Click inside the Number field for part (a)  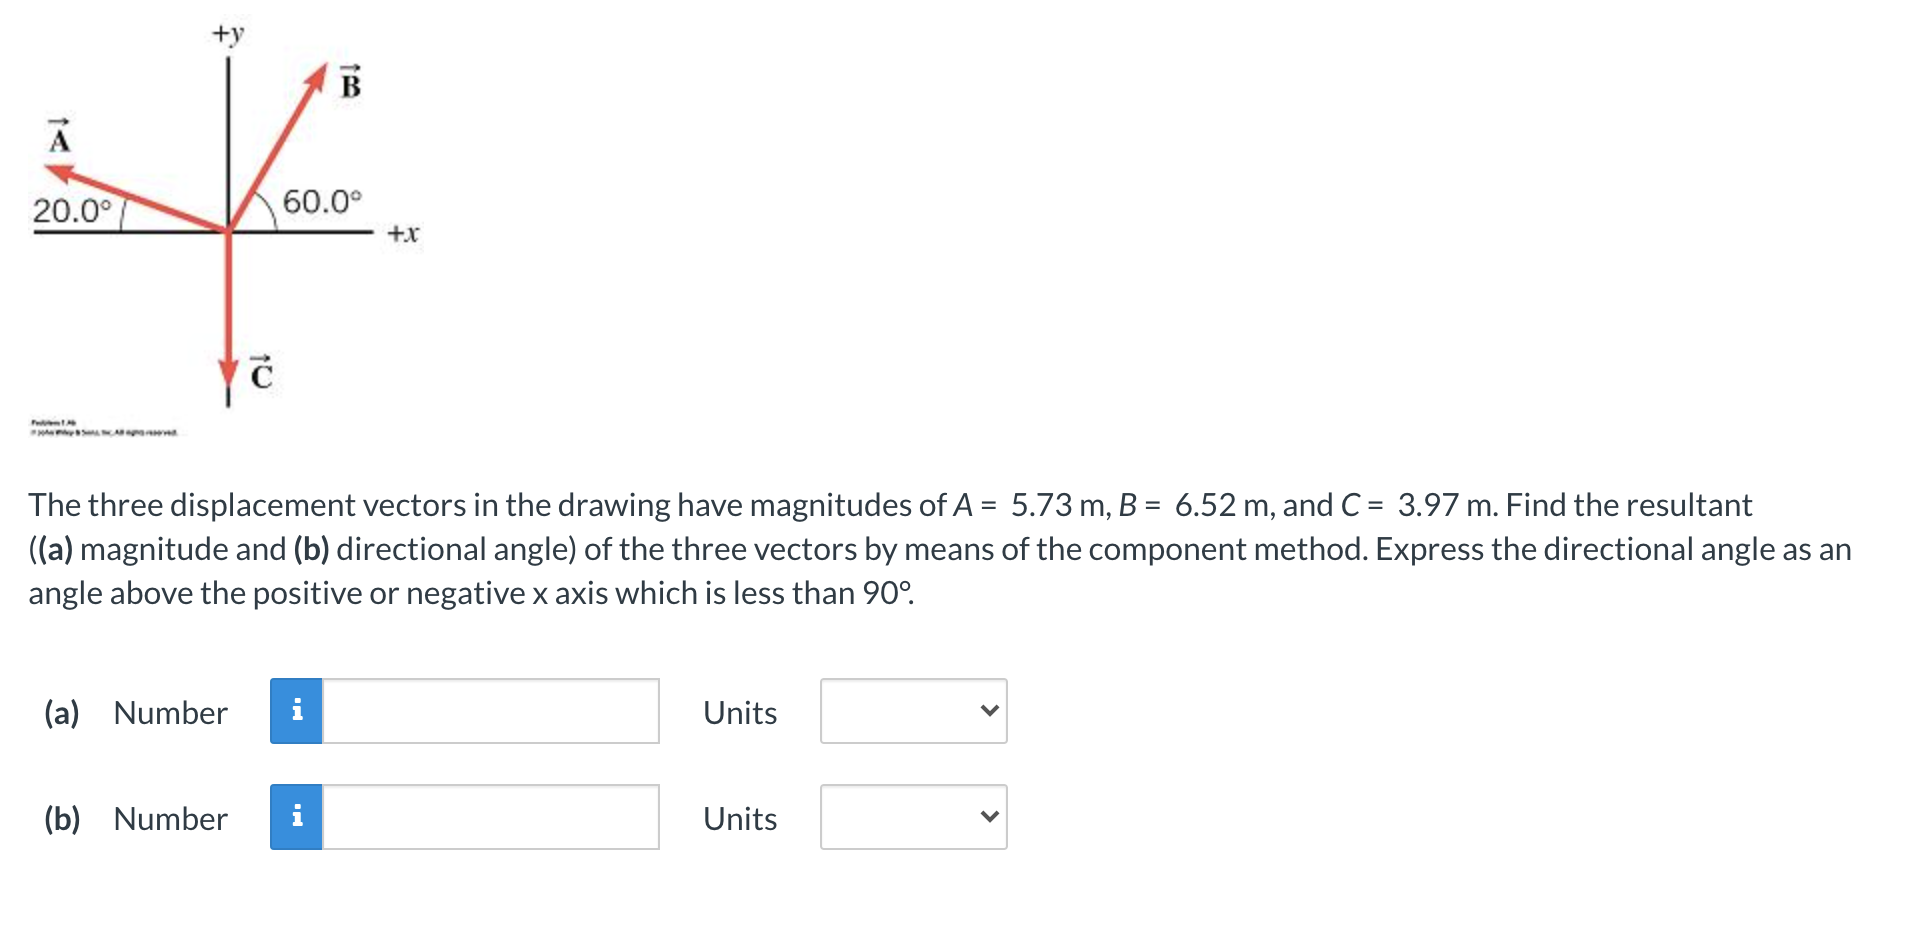490,712
